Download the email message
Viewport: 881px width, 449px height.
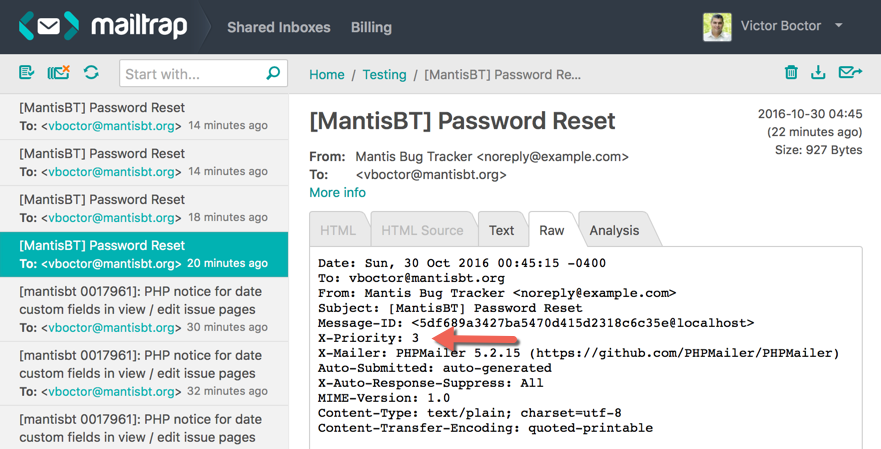[x=818, y=73]
